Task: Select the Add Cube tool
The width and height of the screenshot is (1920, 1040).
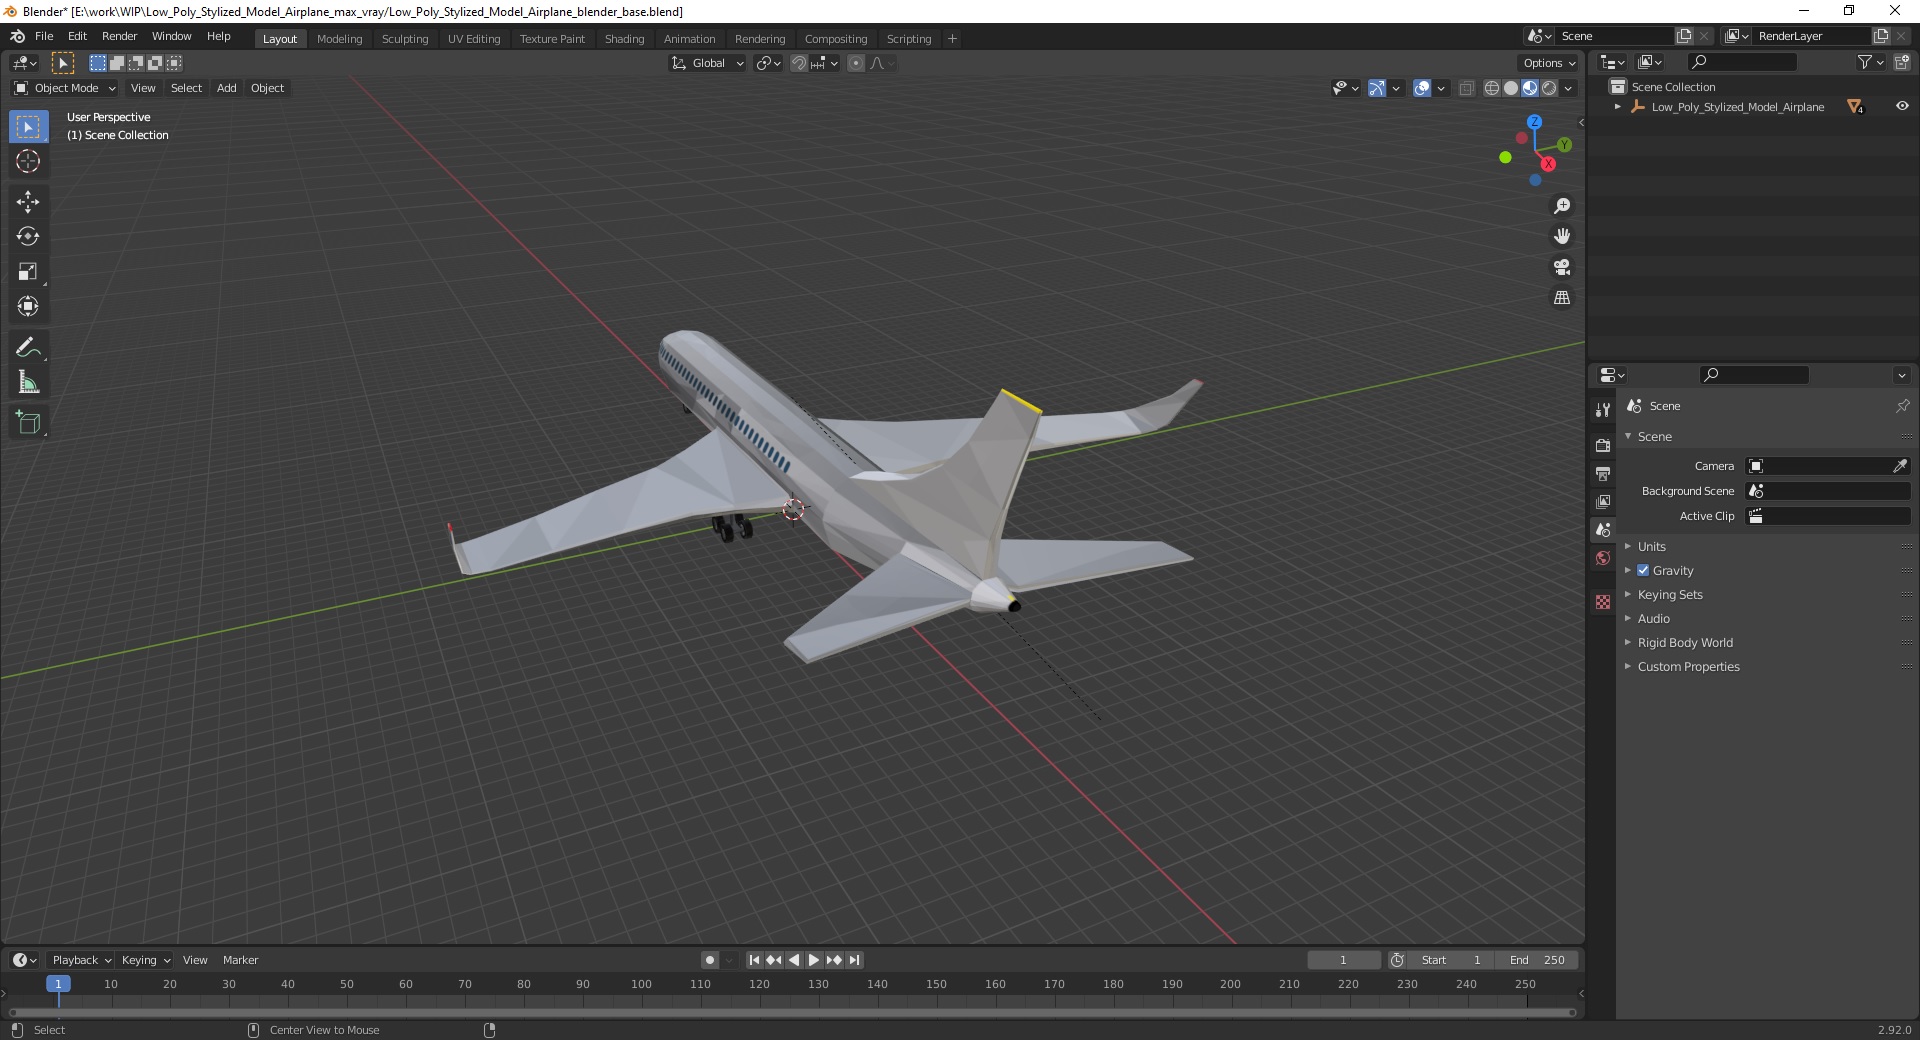Action: coord(28,422)
